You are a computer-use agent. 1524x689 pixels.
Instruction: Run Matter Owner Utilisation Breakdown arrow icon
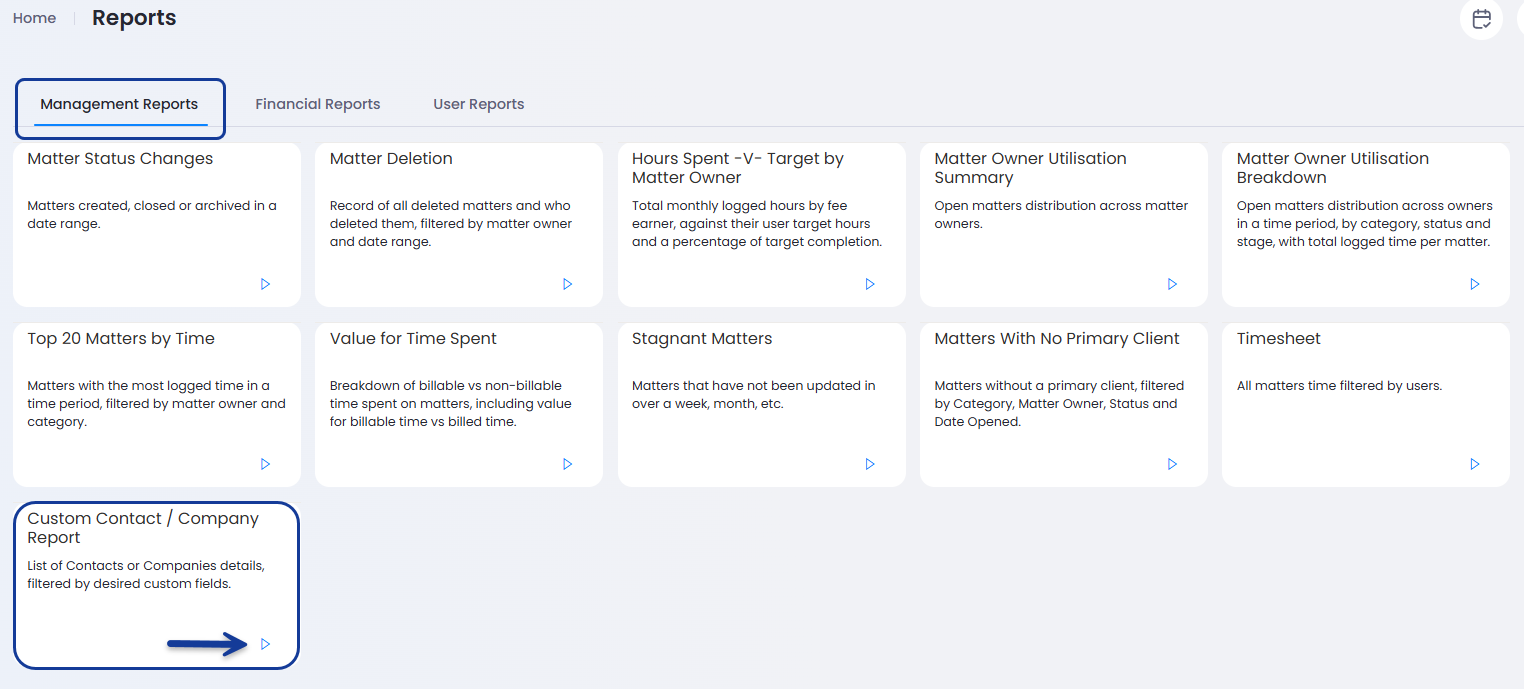coord(1474,284)
